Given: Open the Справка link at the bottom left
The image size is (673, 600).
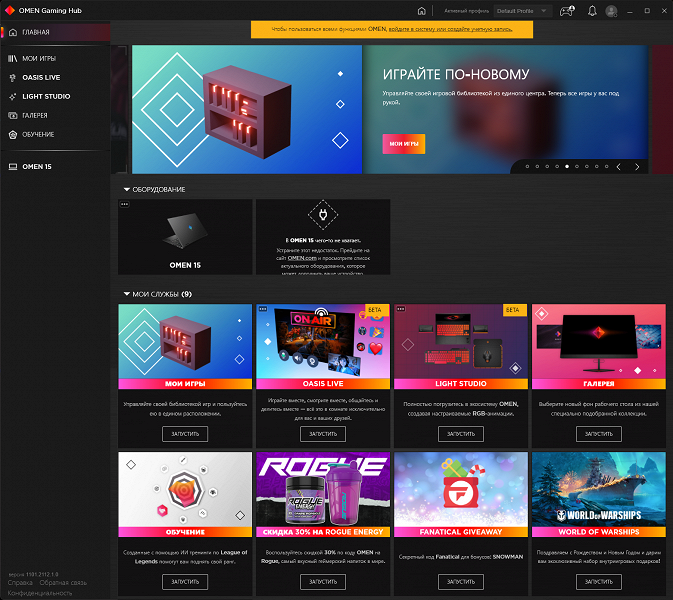Looking at the screenshot, I should [20, 583].
